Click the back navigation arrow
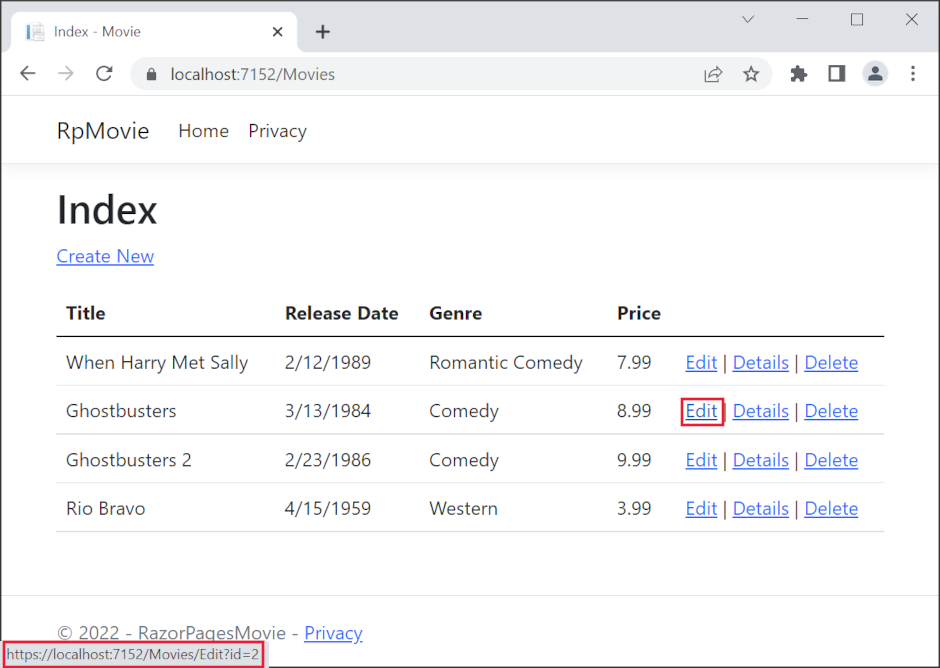940x668 pixels. (27, 73)
